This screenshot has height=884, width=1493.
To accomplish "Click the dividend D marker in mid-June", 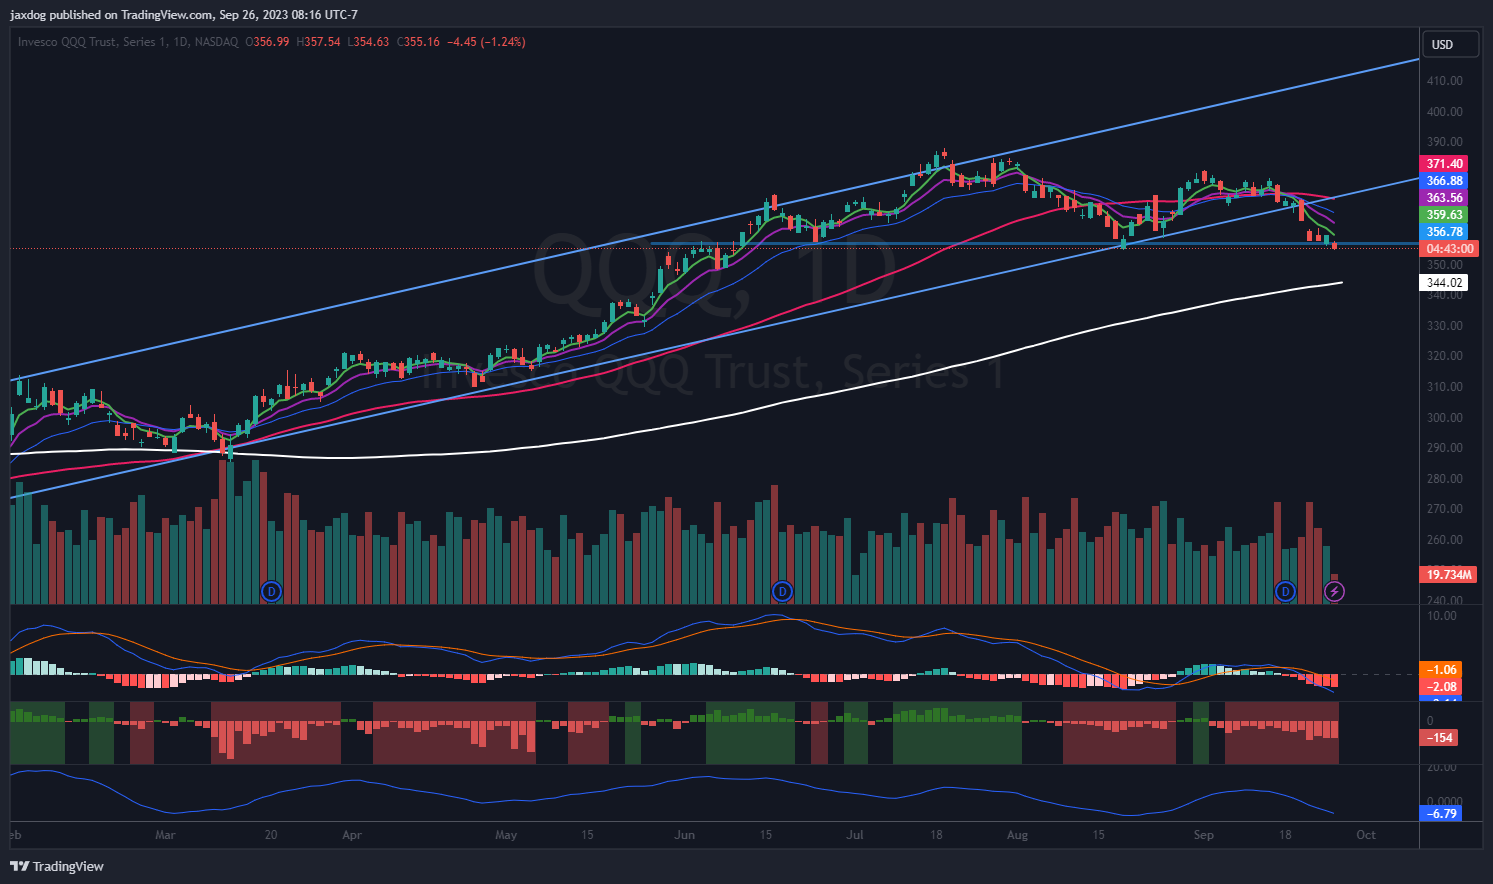I will (782, 591).
